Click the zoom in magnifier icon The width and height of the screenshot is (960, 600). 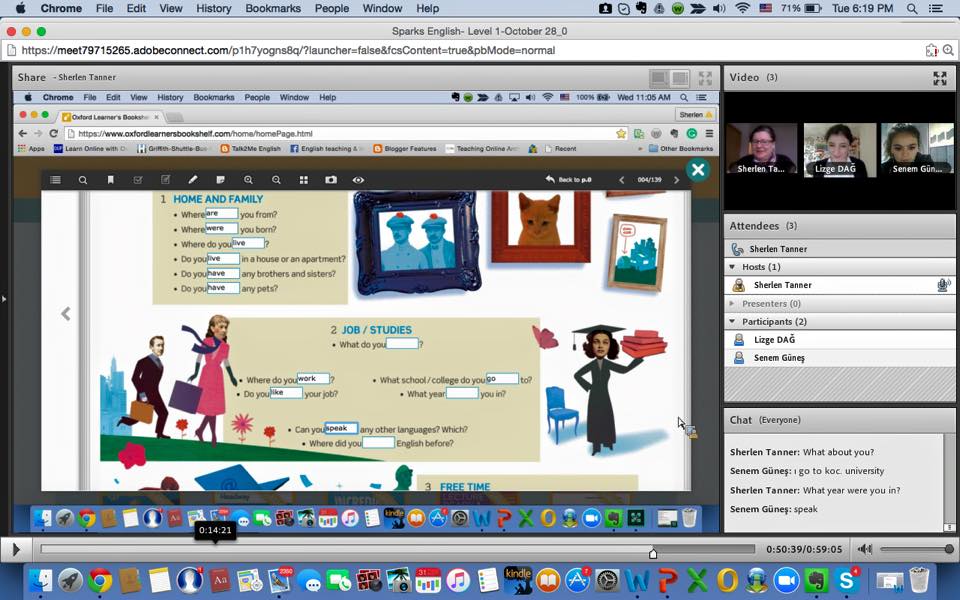click(248, 180)
